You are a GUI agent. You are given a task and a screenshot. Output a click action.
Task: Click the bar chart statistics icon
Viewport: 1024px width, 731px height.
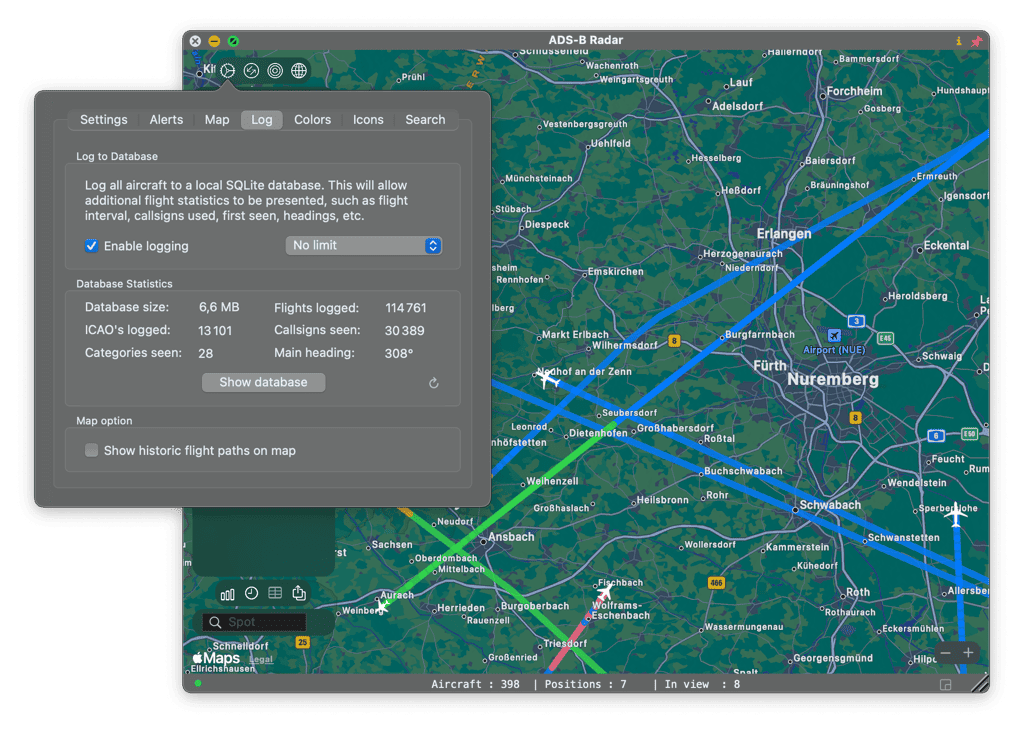pyautogui.click(x=228, y=592)
